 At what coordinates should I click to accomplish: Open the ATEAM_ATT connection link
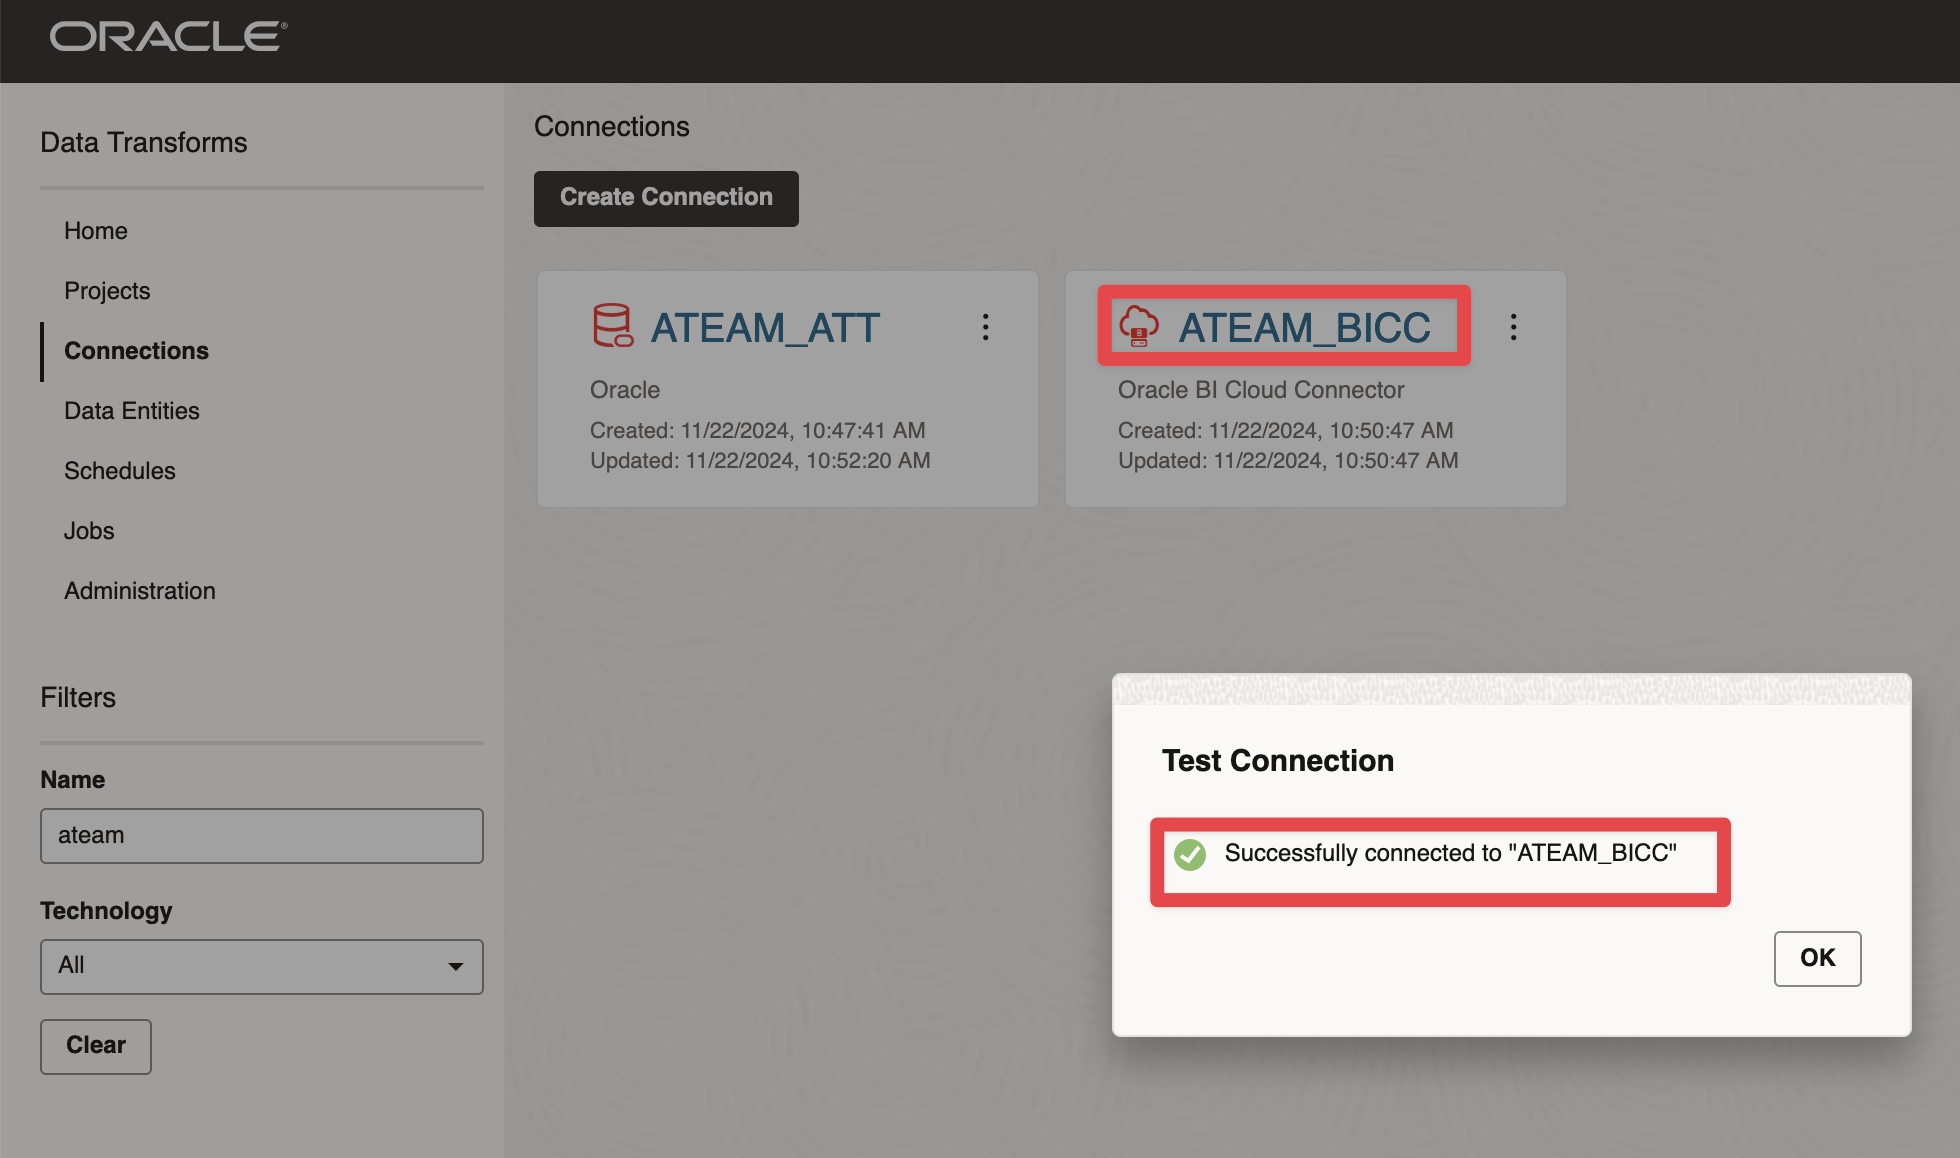(x=765, y=328)
